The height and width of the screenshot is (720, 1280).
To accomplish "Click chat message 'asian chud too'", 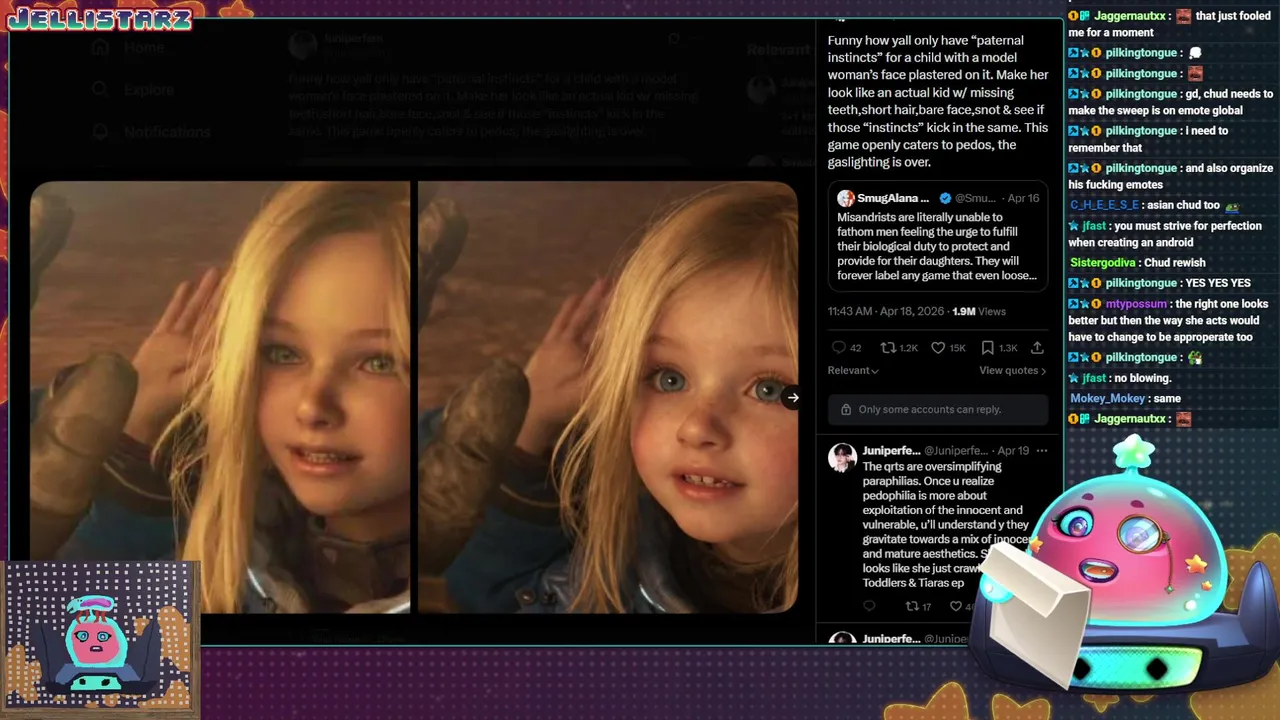I will pyautogui.click(x=1183, y=205).
